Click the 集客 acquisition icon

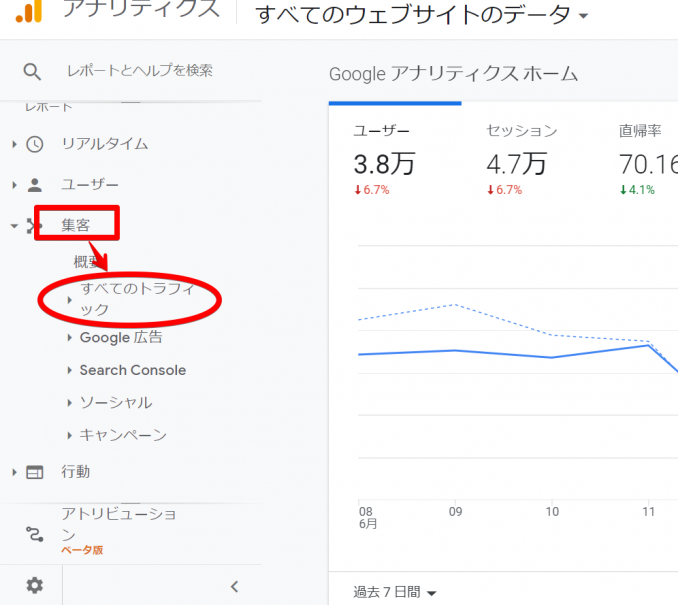click(35, 226)
